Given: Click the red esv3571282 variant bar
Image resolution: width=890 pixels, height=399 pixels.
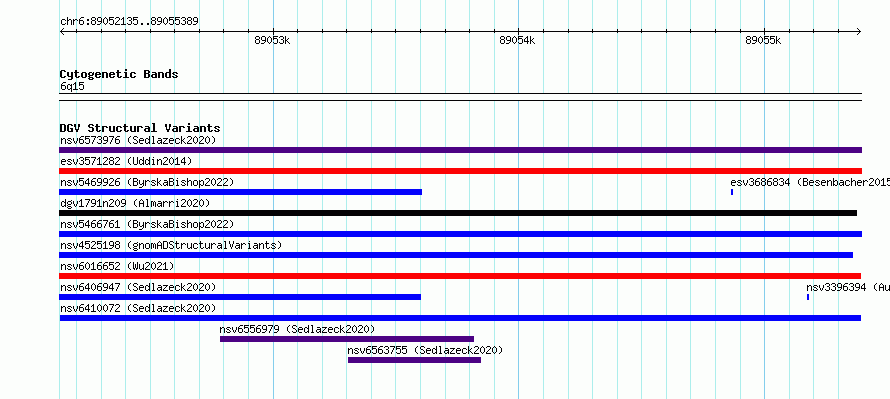Looking at the screenshot, I should [460, 171].
